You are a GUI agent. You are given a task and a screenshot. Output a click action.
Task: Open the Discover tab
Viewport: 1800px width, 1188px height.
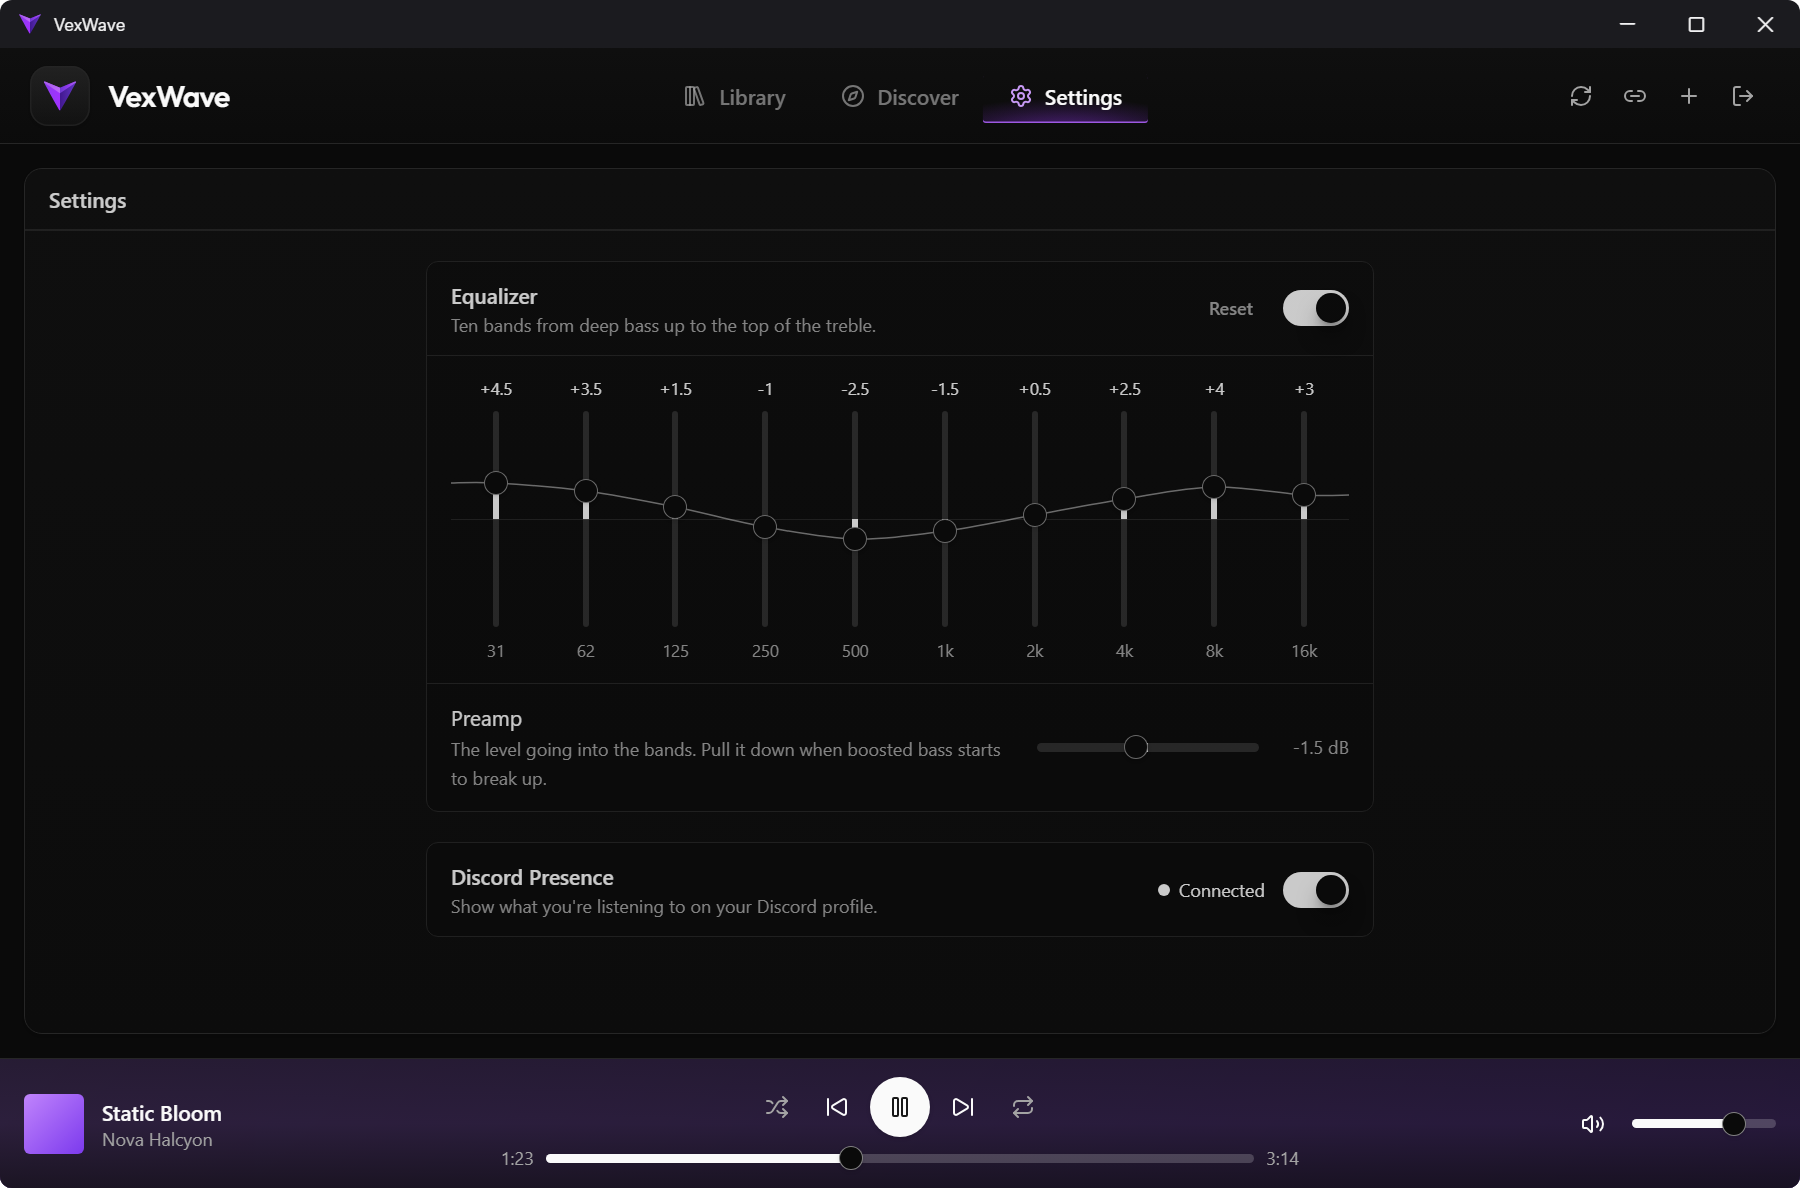pos(900,97)
